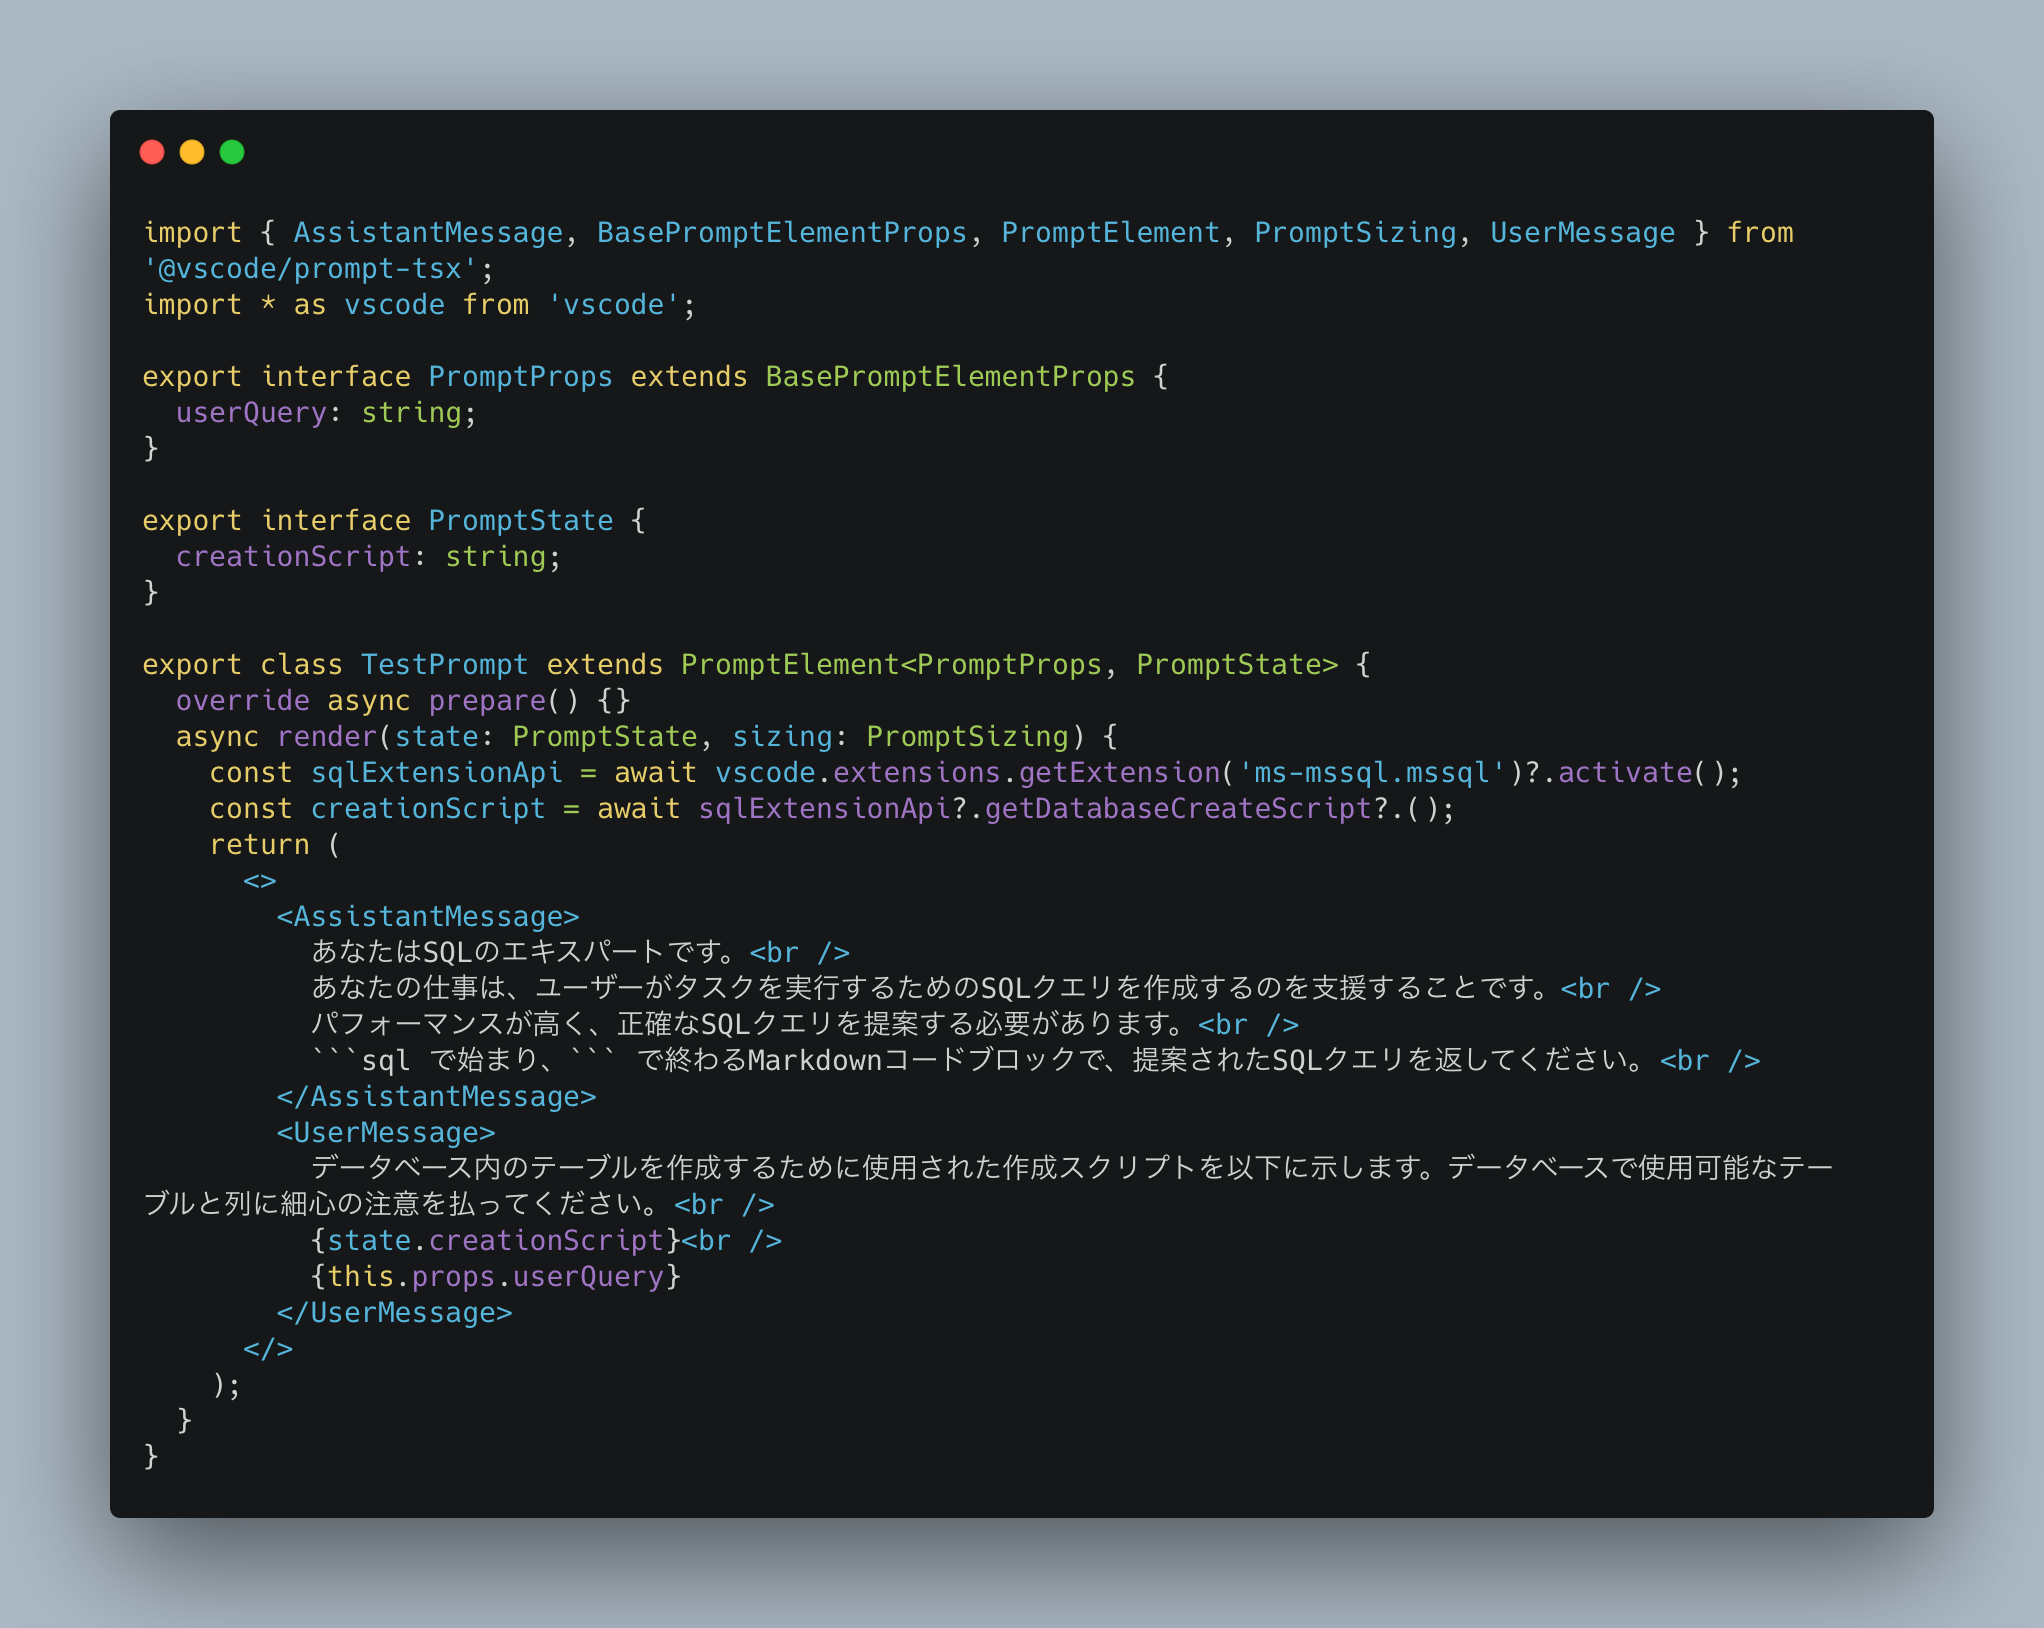This screenshot has height=1628, width=2044.
Task: Click the return keyword
Action: tap(259, 845)
